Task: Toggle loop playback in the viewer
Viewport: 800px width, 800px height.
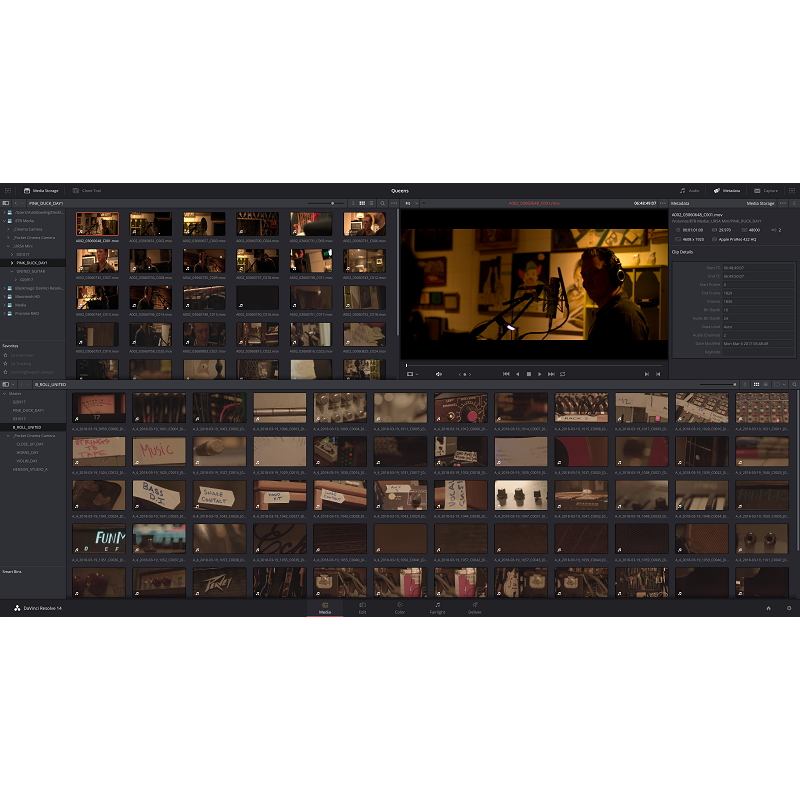Action: coord(563,374)
